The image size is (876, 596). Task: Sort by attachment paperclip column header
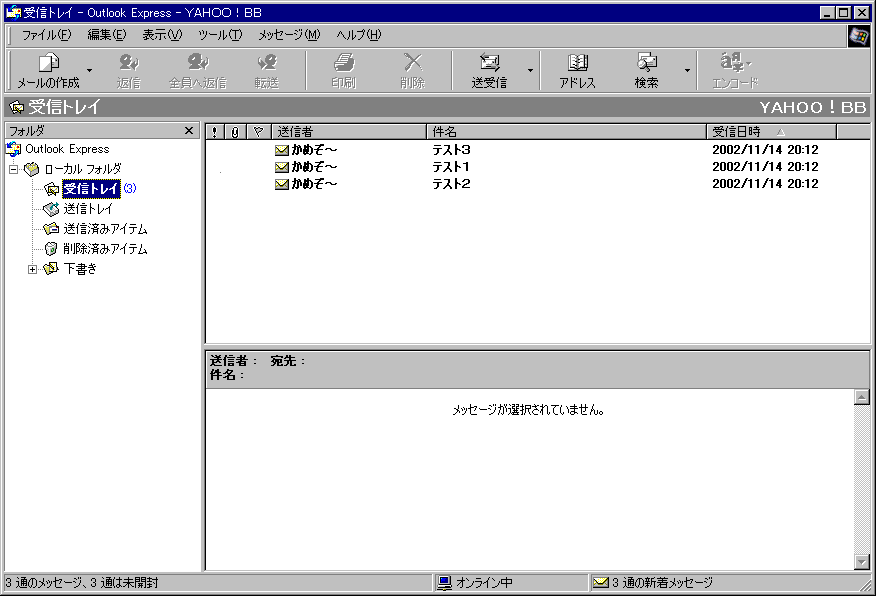coord(235,132)
